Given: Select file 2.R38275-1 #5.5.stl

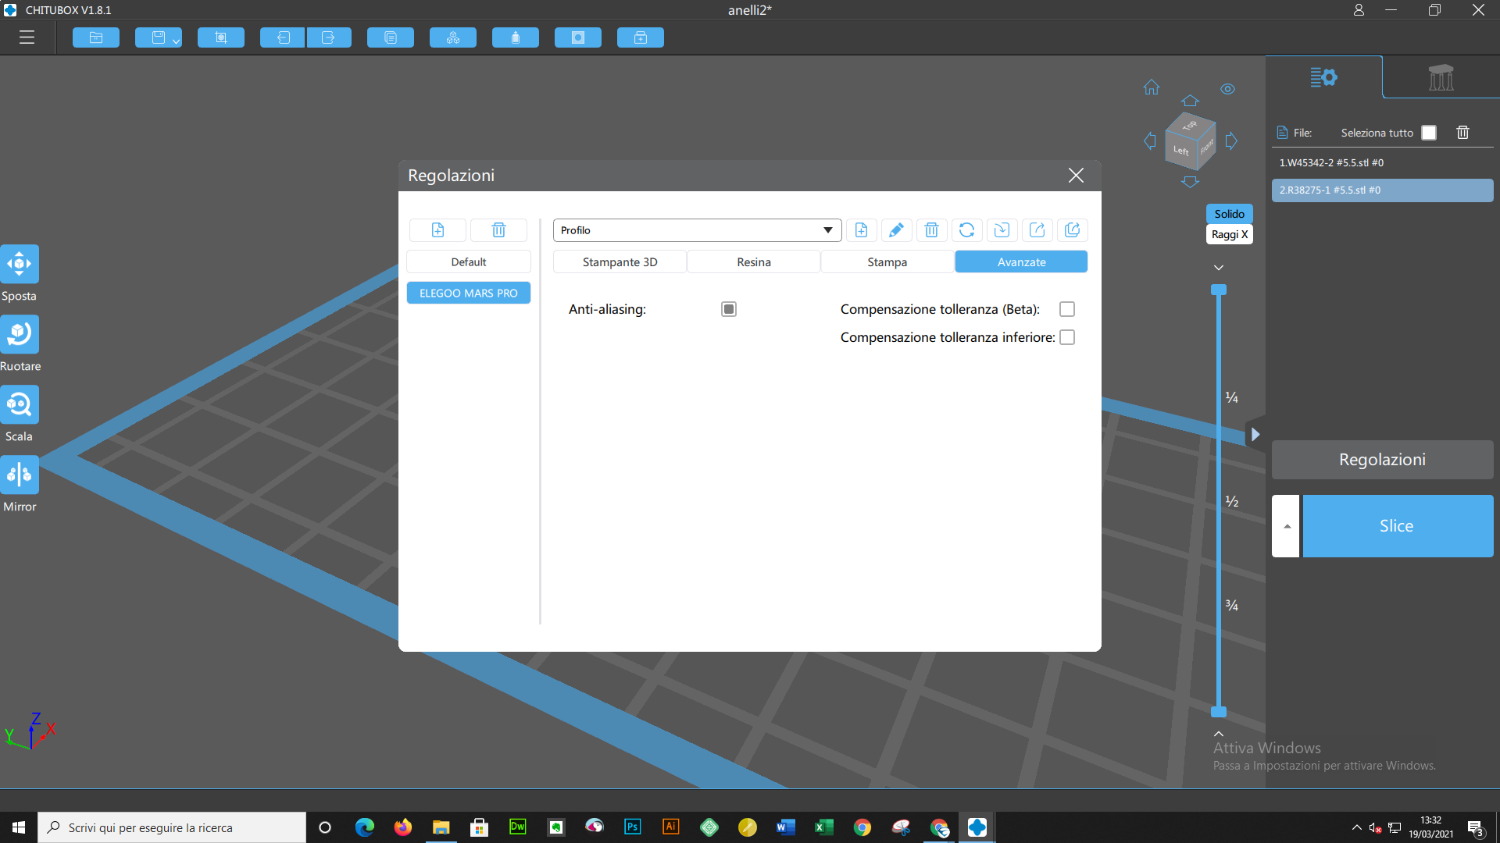Looking at the screenshot, I should pyautogui.click(x=1383, y=190).
